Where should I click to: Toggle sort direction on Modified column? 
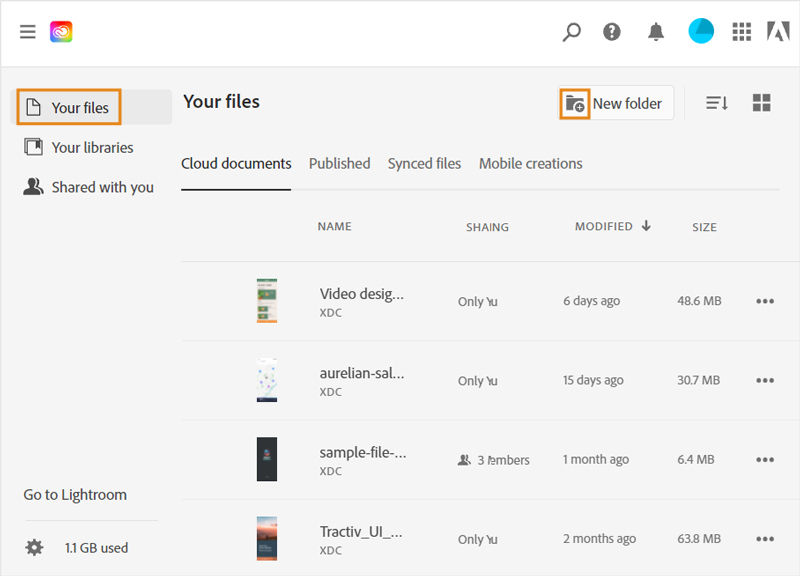(x=646, y=226)
